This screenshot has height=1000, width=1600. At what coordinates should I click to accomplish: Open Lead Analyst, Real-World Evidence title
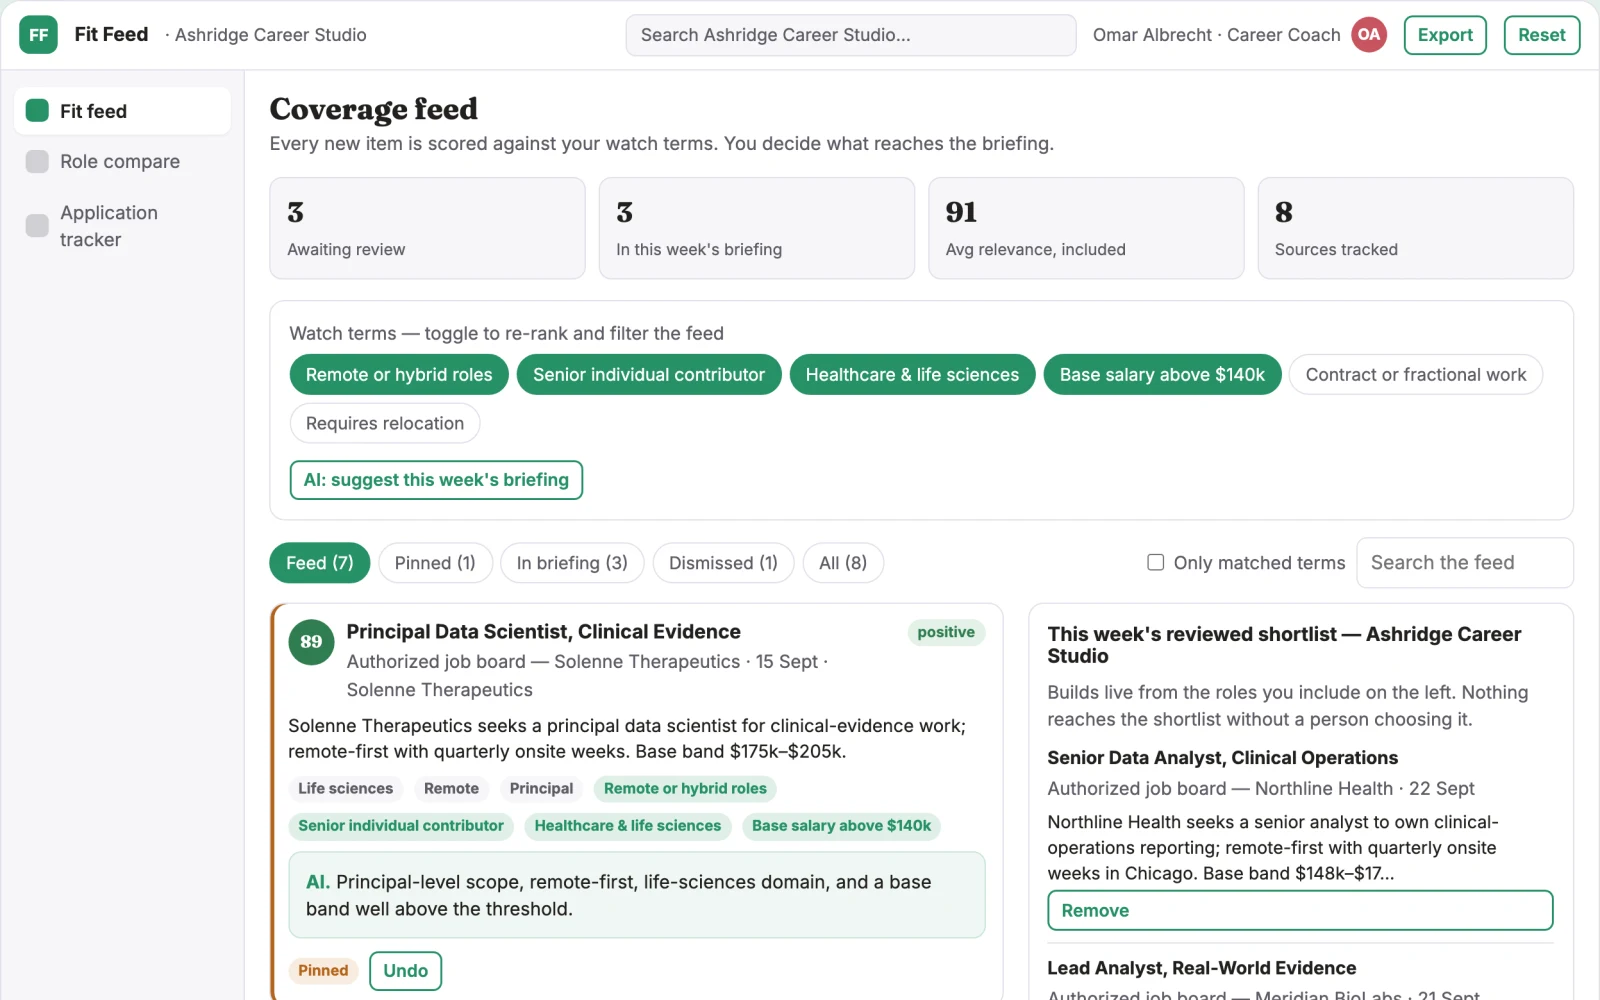click(x=1202, y=968)
